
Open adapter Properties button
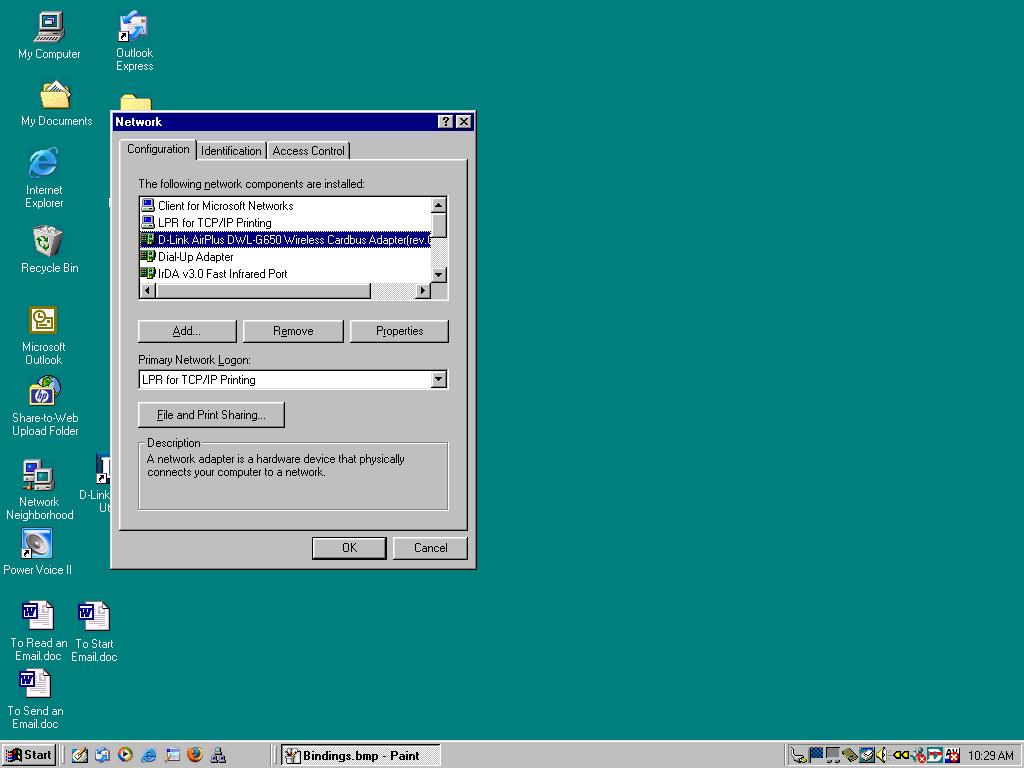click(399, 331)
